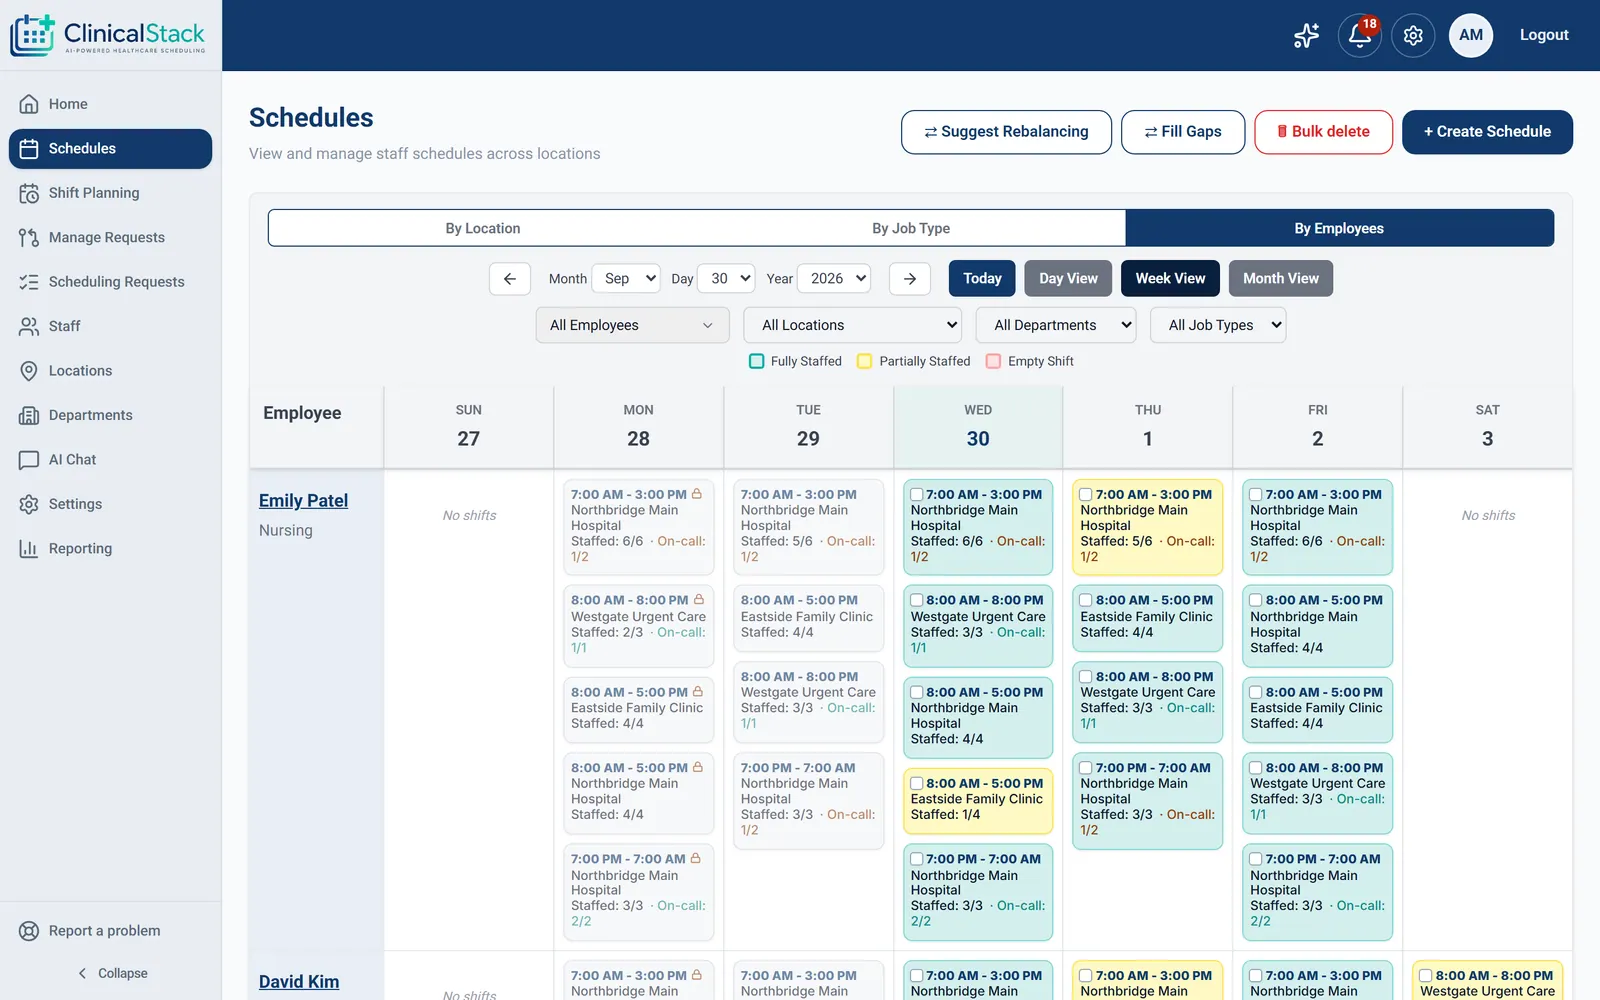Click lock icon on Monday Eastside Family Clinic shift
The height and width of the screenshot is (1000, 1600).
tap(698, 692)
